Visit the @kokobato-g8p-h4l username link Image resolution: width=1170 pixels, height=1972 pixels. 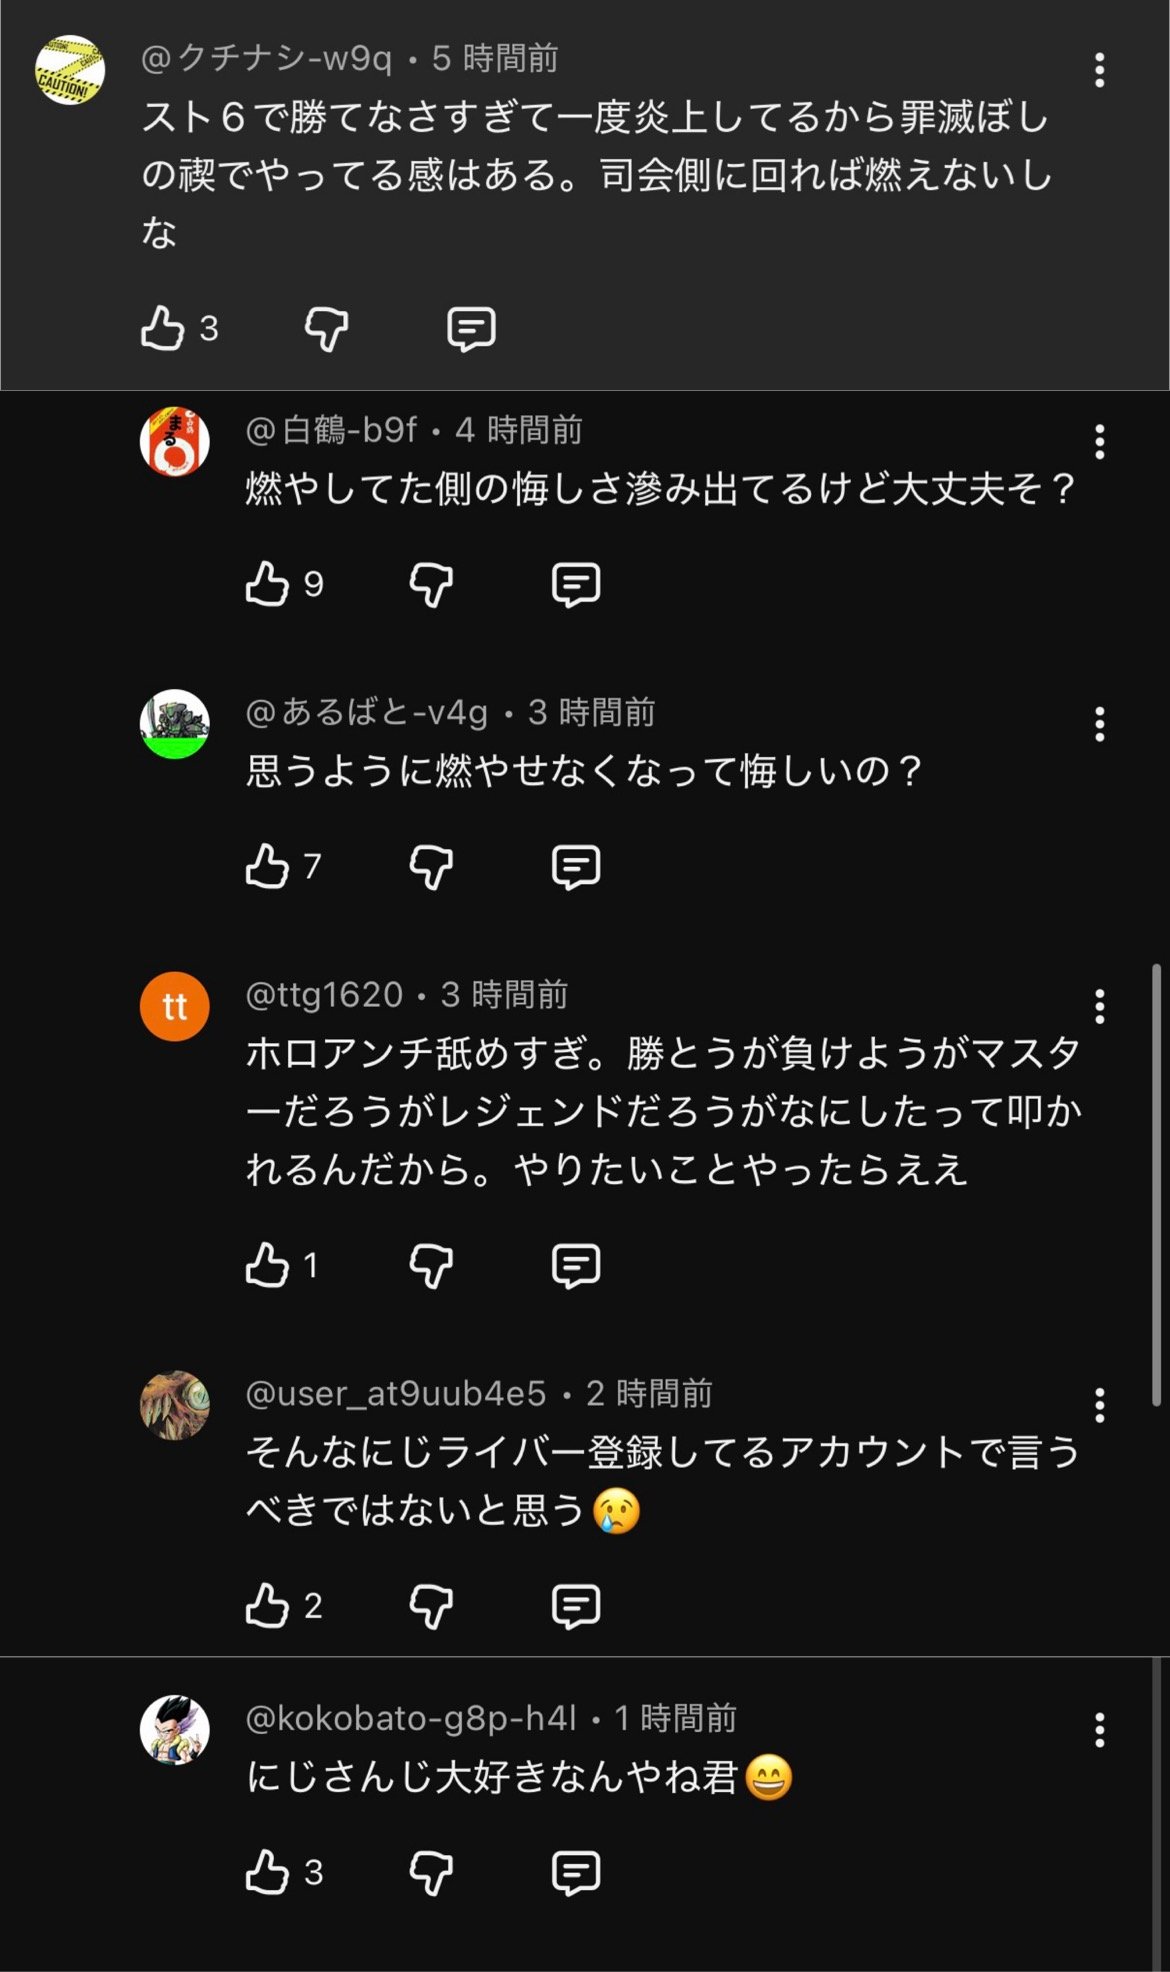(411, 1718)
